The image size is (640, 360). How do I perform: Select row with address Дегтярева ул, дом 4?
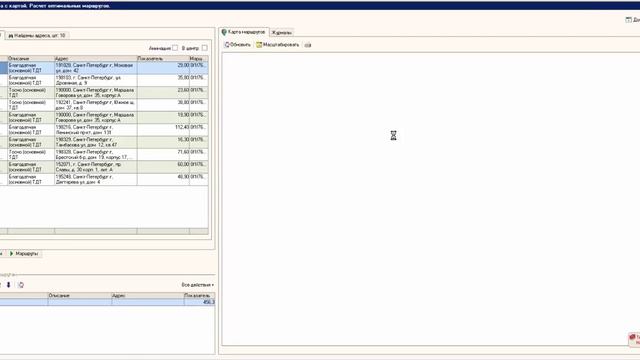pos(104,179)
